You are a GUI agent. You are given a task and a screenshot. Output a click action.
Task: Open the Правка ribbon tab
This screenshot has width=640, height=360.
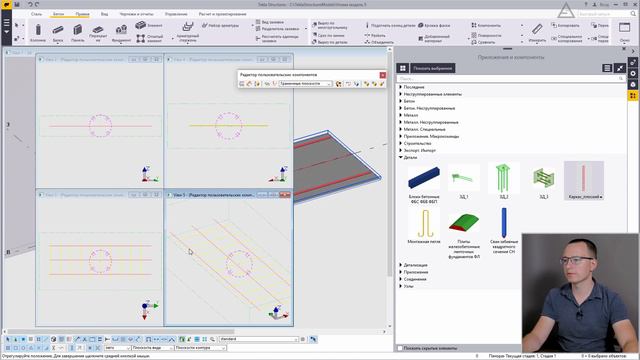[82, 14]
